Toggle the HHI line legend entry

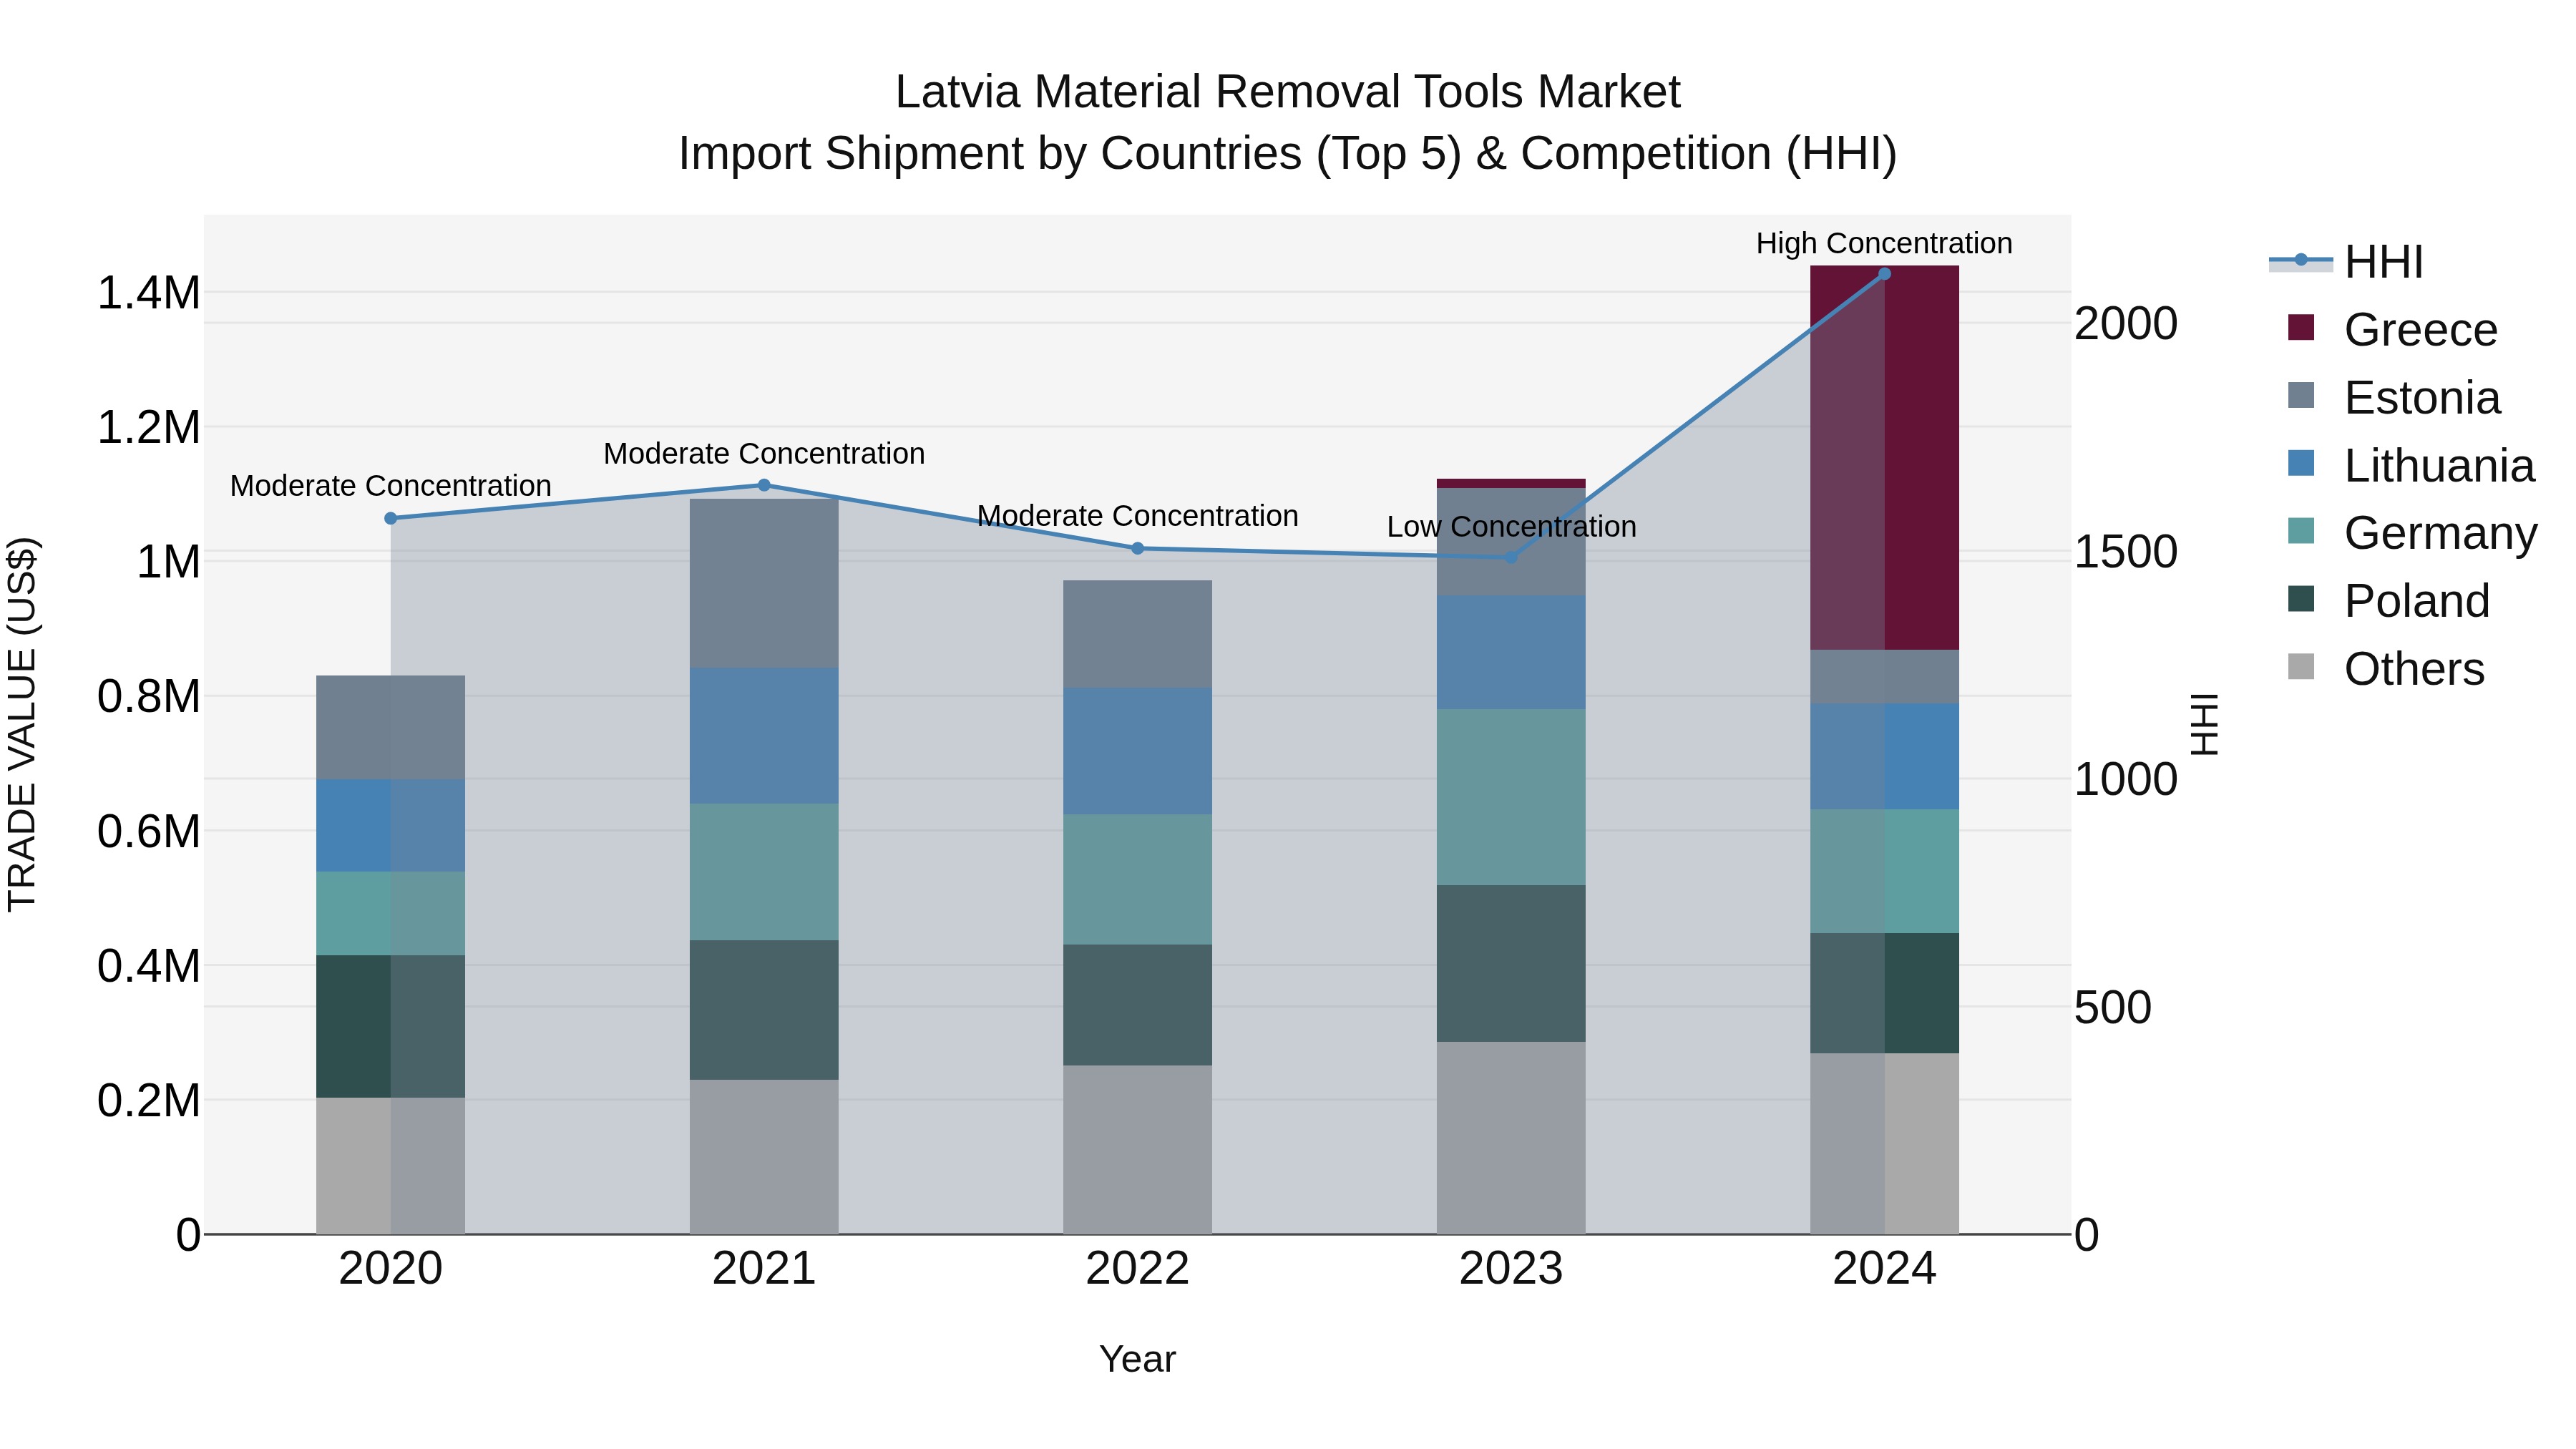2347,262
